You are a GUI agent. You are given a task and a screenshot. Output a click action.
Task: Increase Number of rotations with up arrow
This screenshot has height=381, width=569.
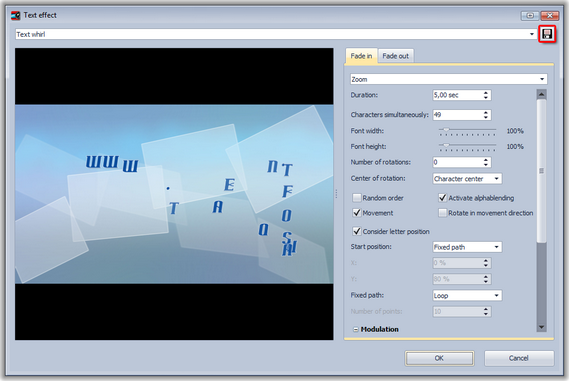[486, 160]
